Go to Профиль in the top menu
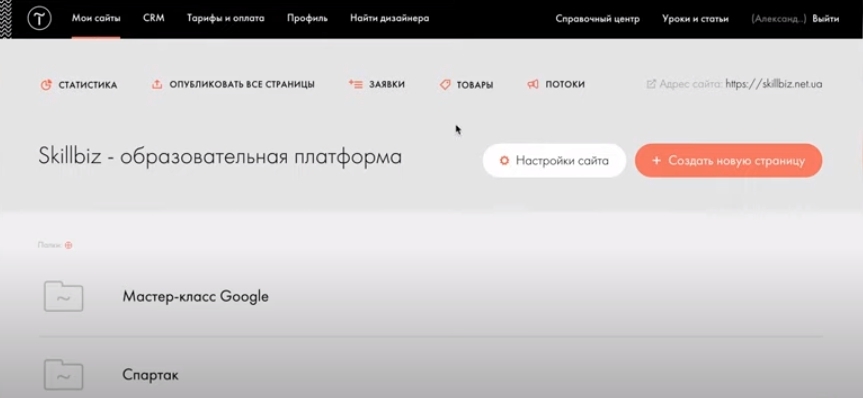The image size is (863, 398). coord(307,18)
